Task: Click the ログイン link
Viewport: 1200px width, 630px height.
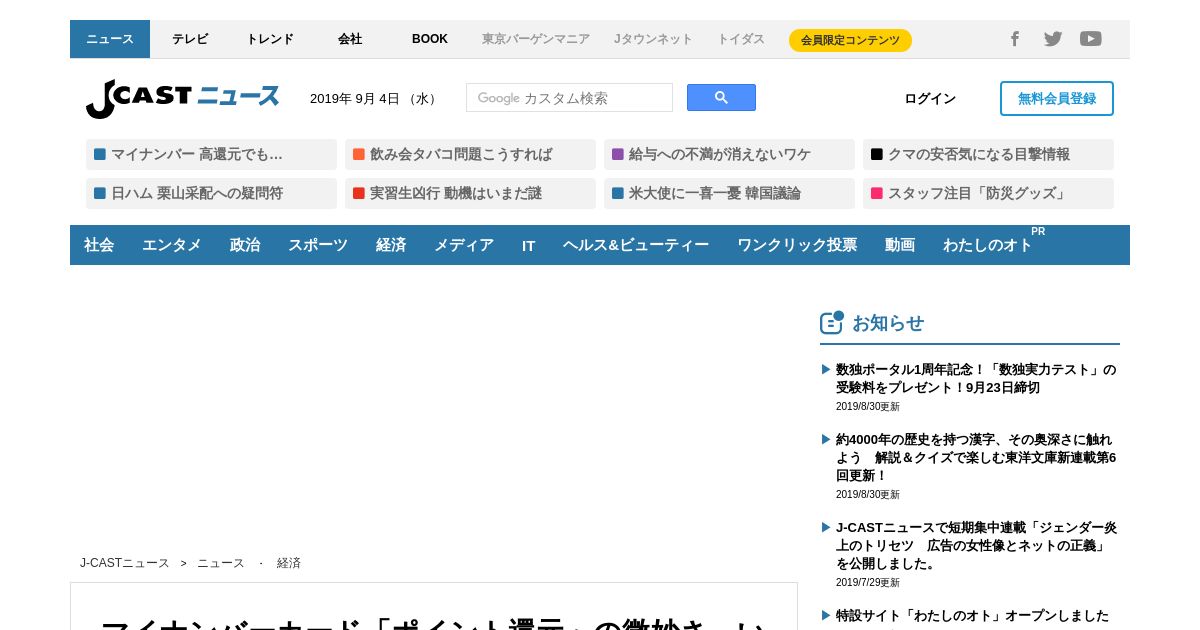Action: [930, 98]
